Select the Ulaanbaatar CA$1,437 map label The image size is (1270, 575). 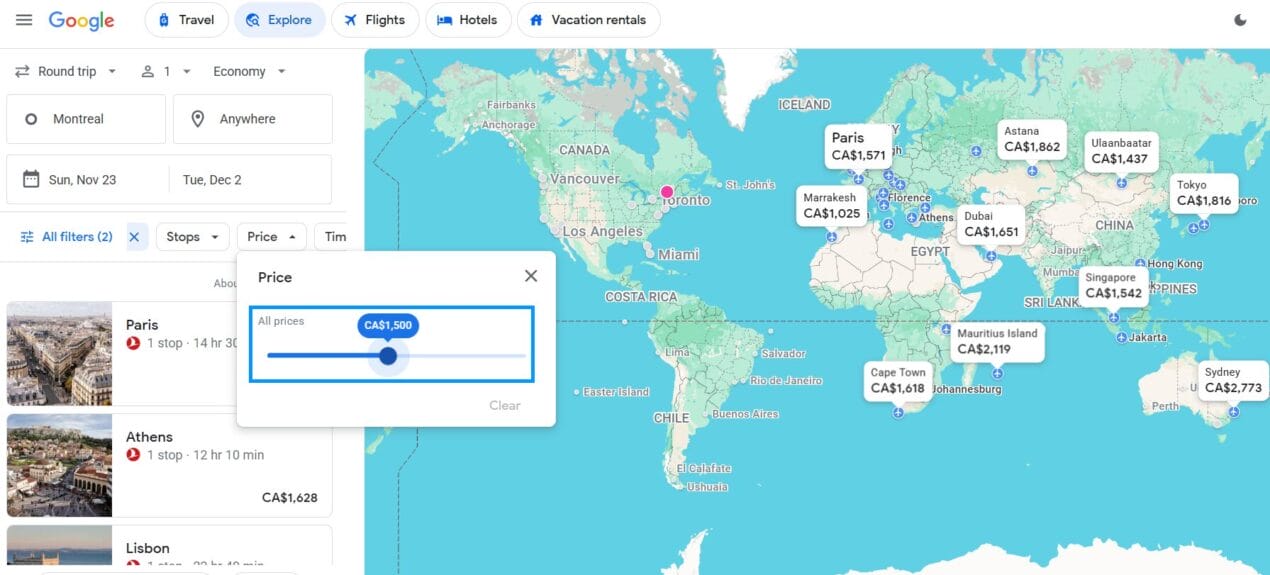click(1121, 151)
